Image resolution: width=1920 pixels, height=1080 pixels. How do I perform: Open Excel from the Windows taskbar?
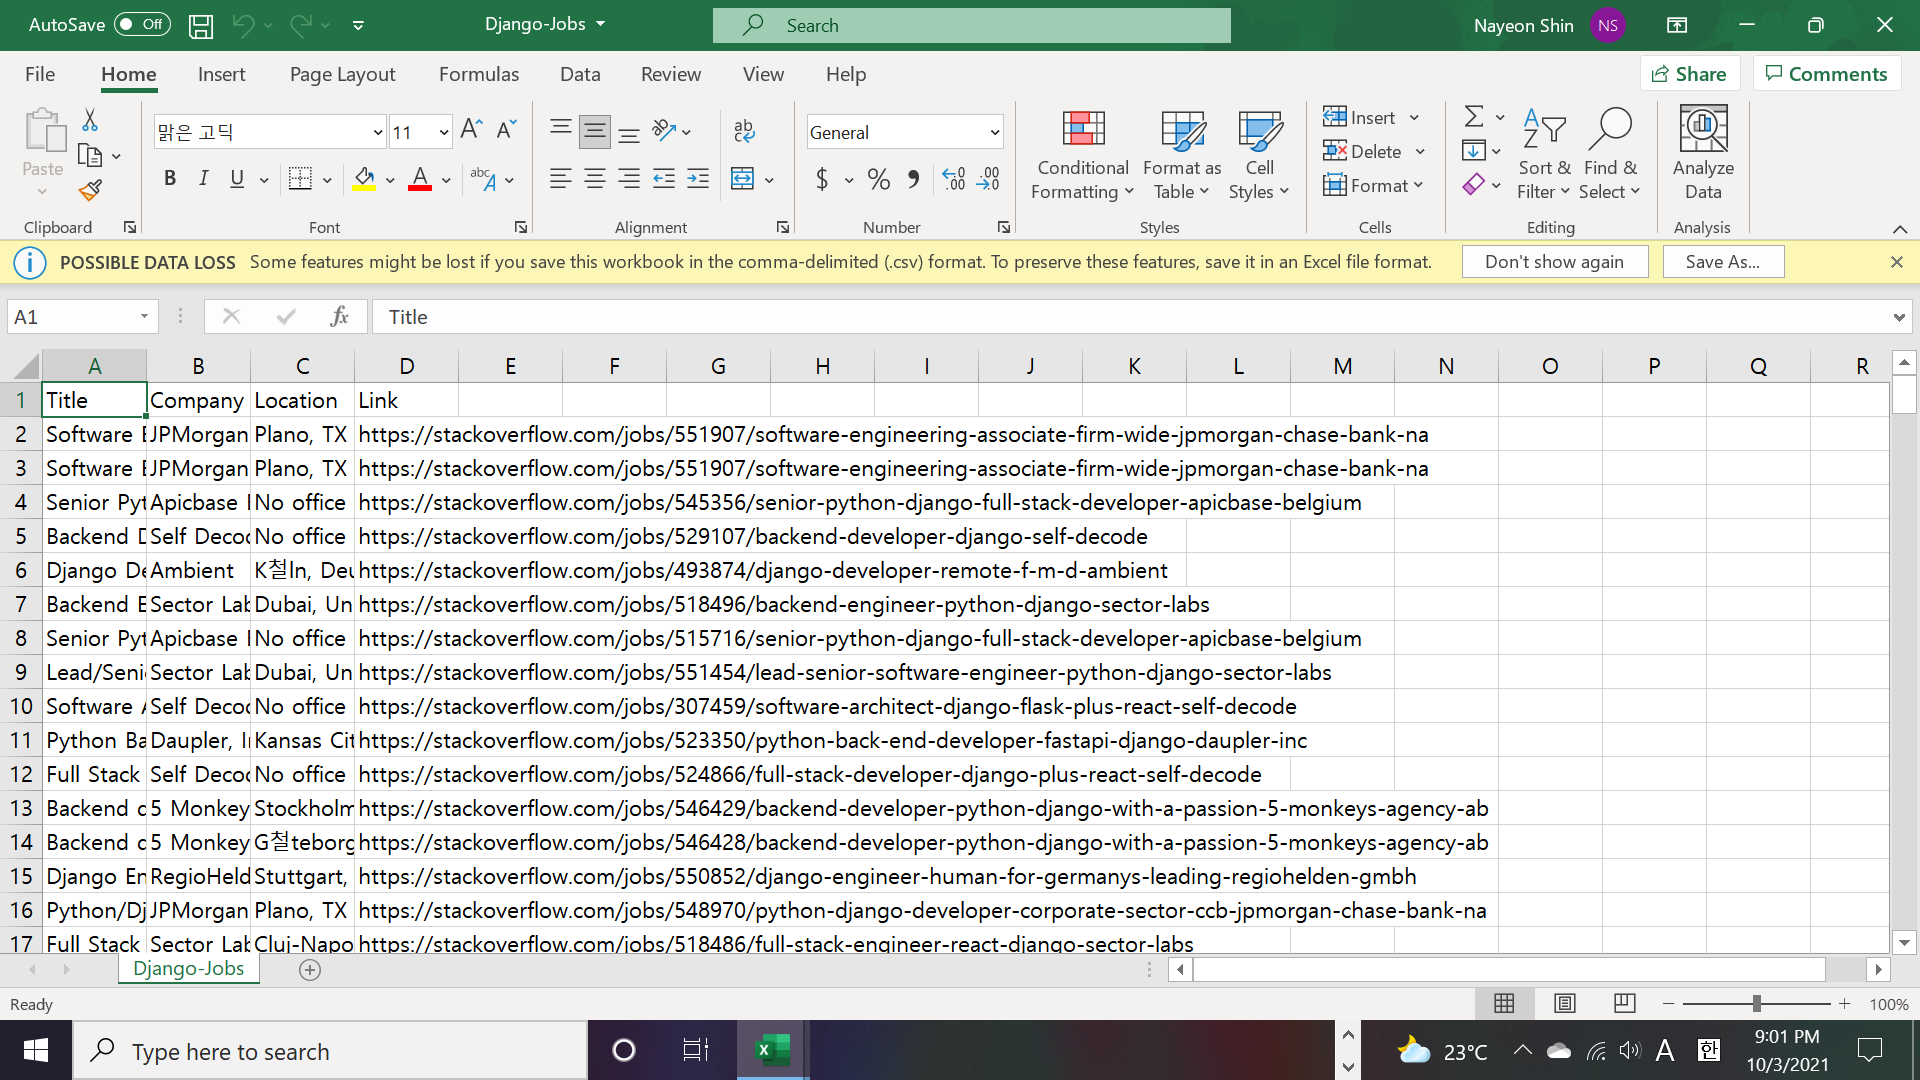tap(772, 1050)
